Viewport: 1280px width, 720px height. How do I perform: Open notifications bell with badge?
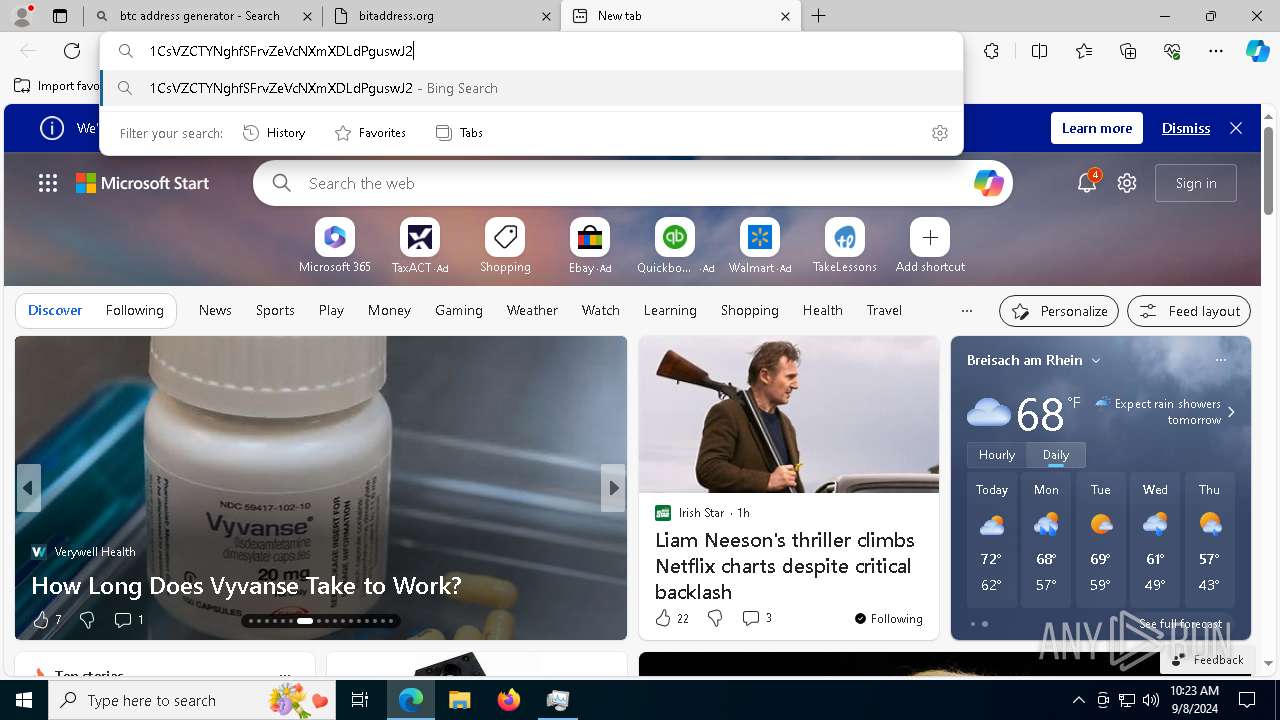[1086, 183]
